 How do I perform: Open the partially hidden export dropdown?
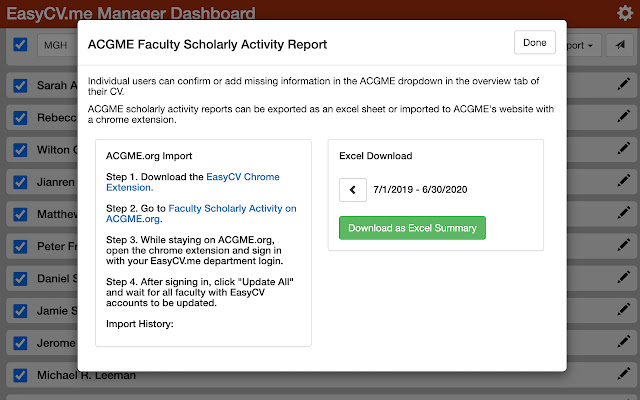pos(584,45)
